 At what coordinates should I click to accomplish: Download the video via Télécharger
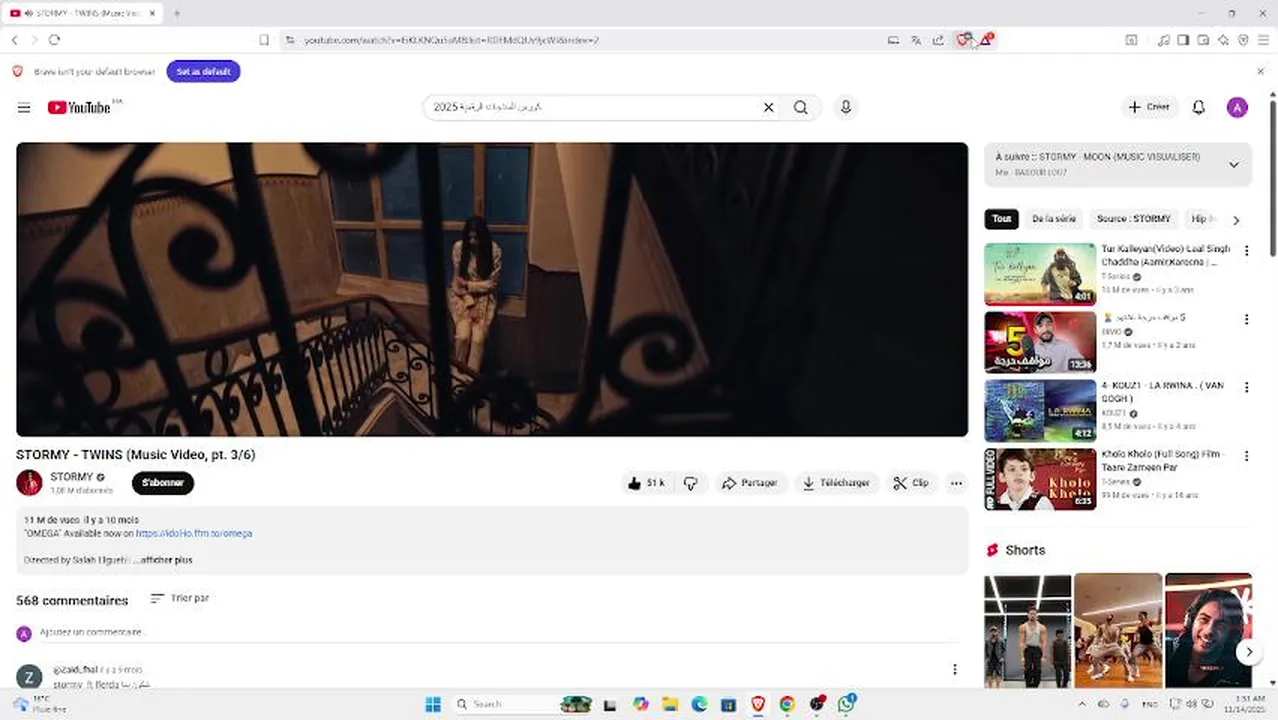coord(836,483)
